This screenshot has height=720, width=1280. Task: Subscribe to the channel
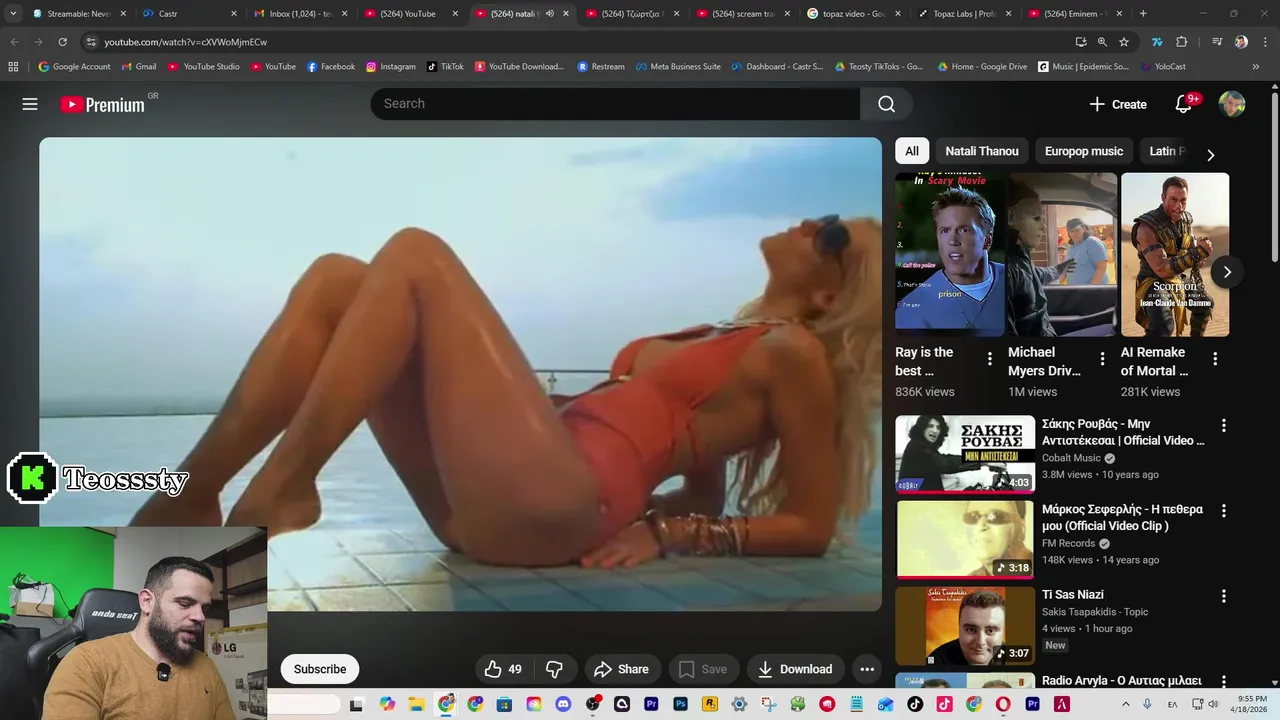pyautogui.click(x=320, y=669)
